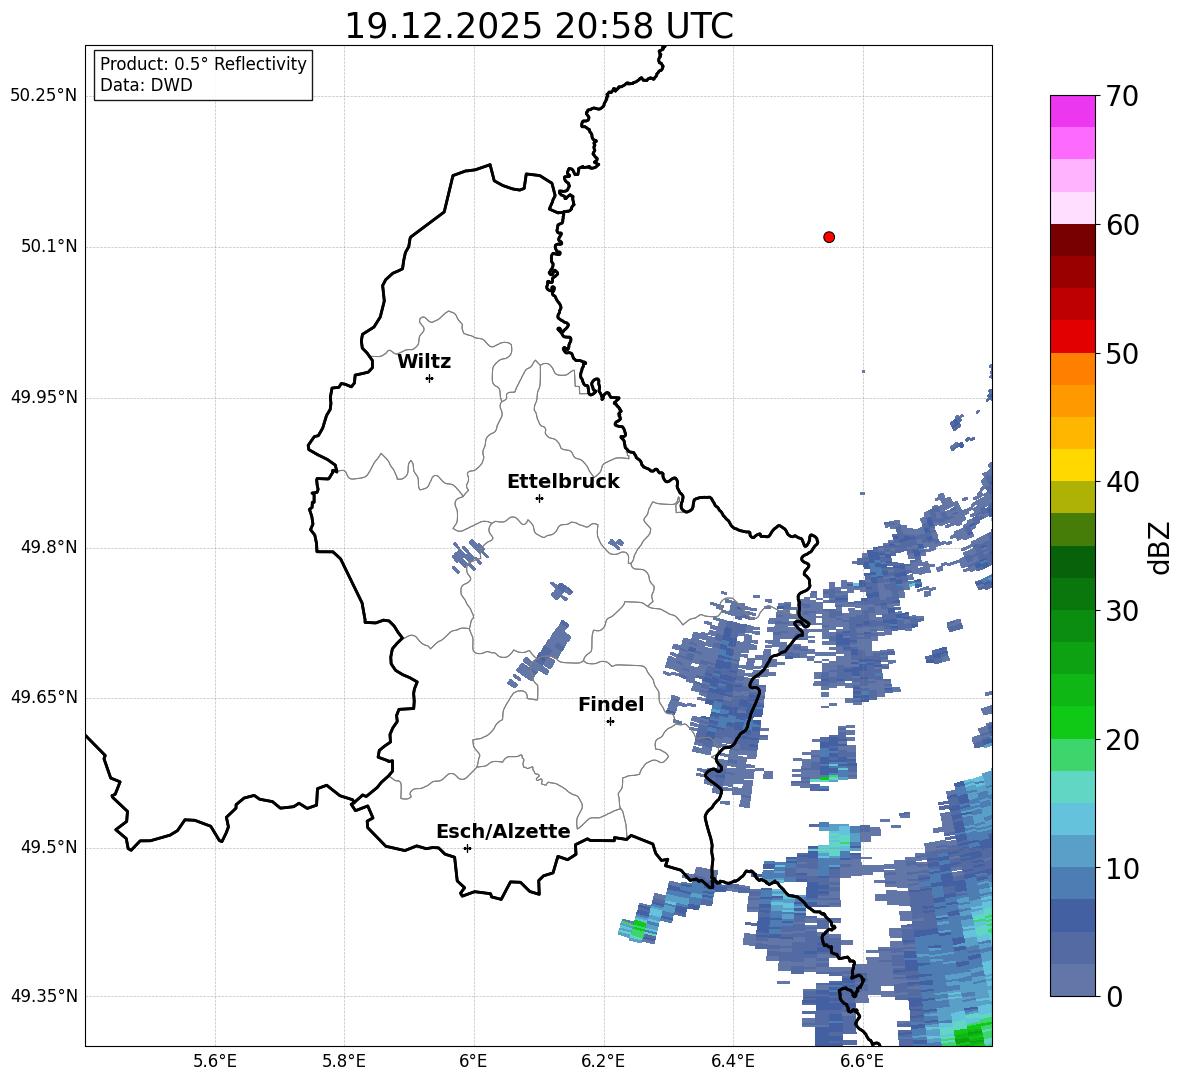Click the orange swatch just below 50
Image resolution: width=1184 pixels, height=1081 pixels.
tap(1072, 368)
